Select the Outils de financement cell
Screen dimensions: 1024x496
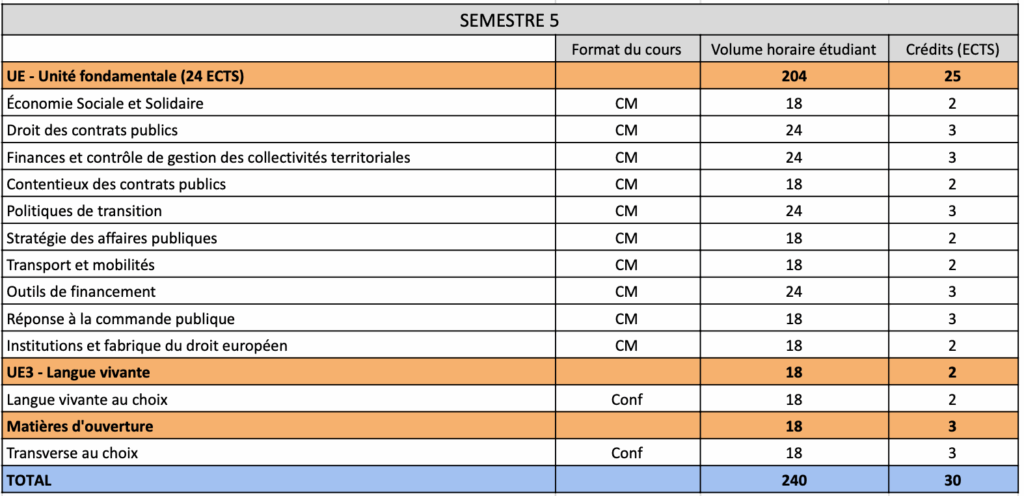pyautogui.click(x=81, y=292)
